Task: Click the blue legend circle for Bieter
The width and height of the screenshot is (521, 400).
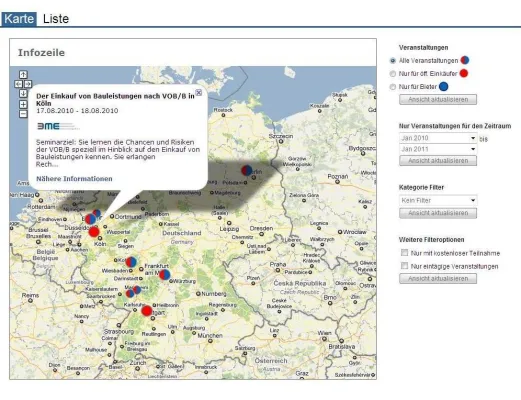Action: click(x=443, y=87)
